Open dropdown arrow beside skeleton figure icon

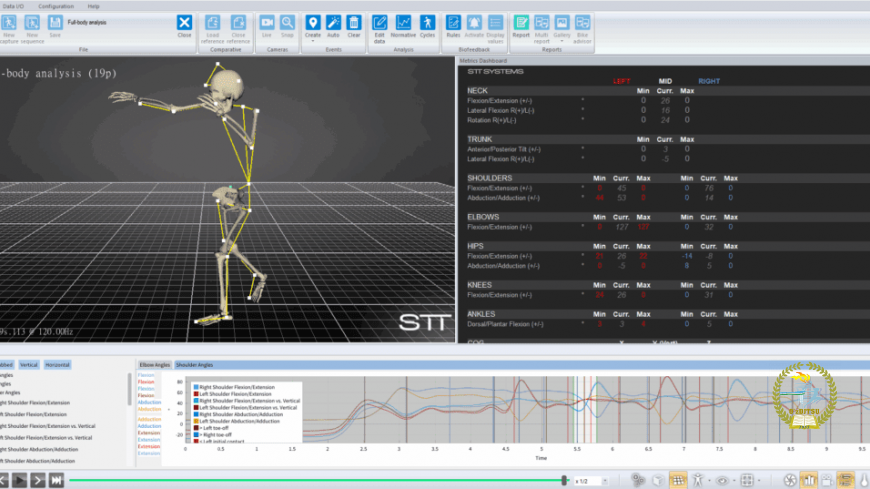[709, 481]
